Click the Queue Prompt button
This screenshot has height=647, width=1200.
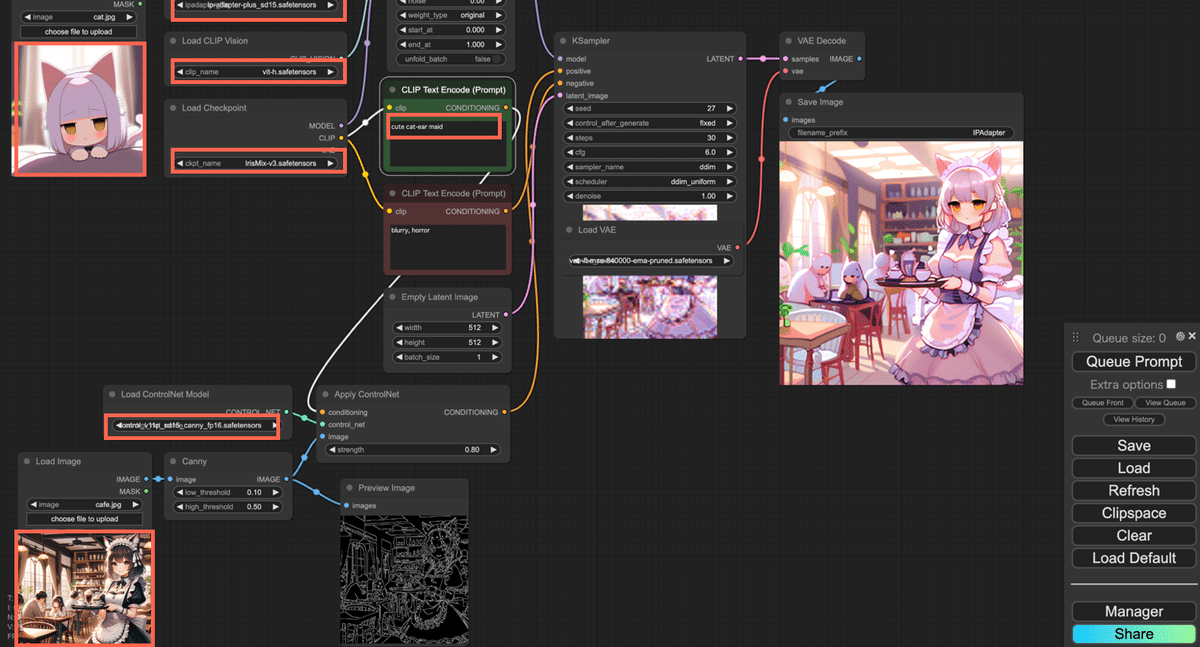pyautogui.click(x=1134, y=362)
